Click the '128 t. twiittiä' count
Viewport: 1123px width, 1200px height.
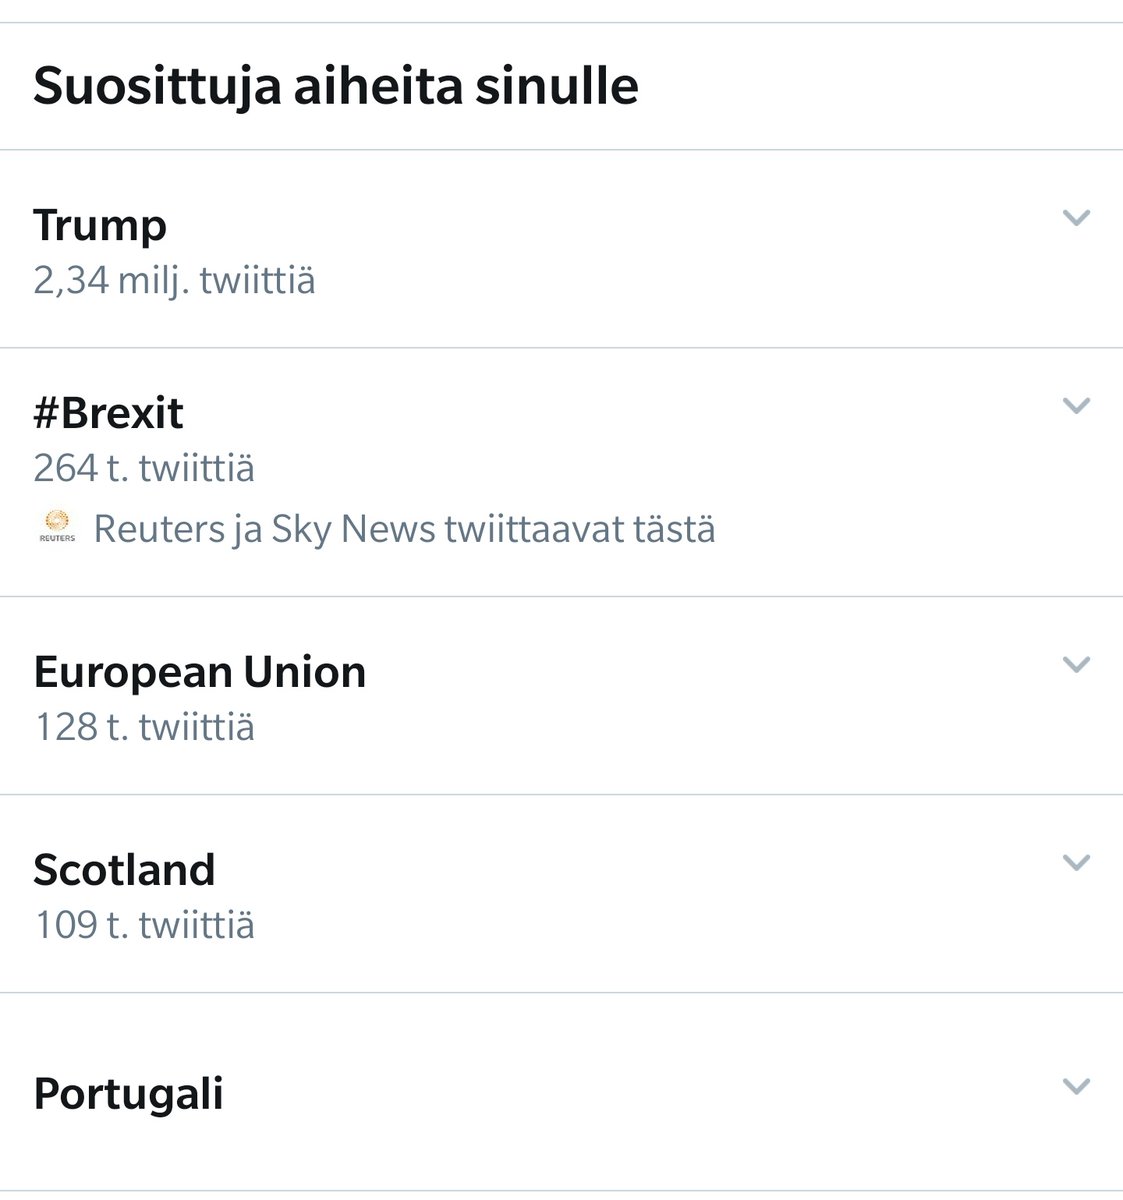click(144, 726)
